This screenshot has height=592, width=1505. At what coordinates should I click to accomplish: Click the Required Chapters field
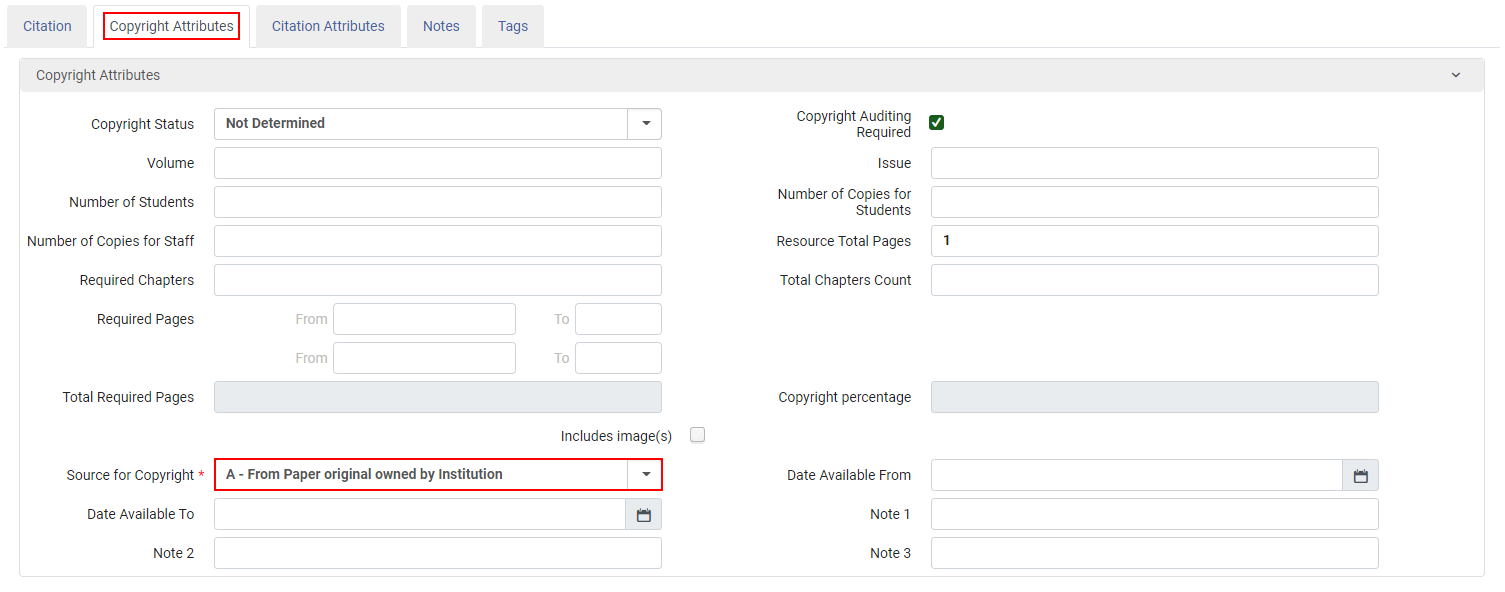pyautogui.click(x=438, y=280)
